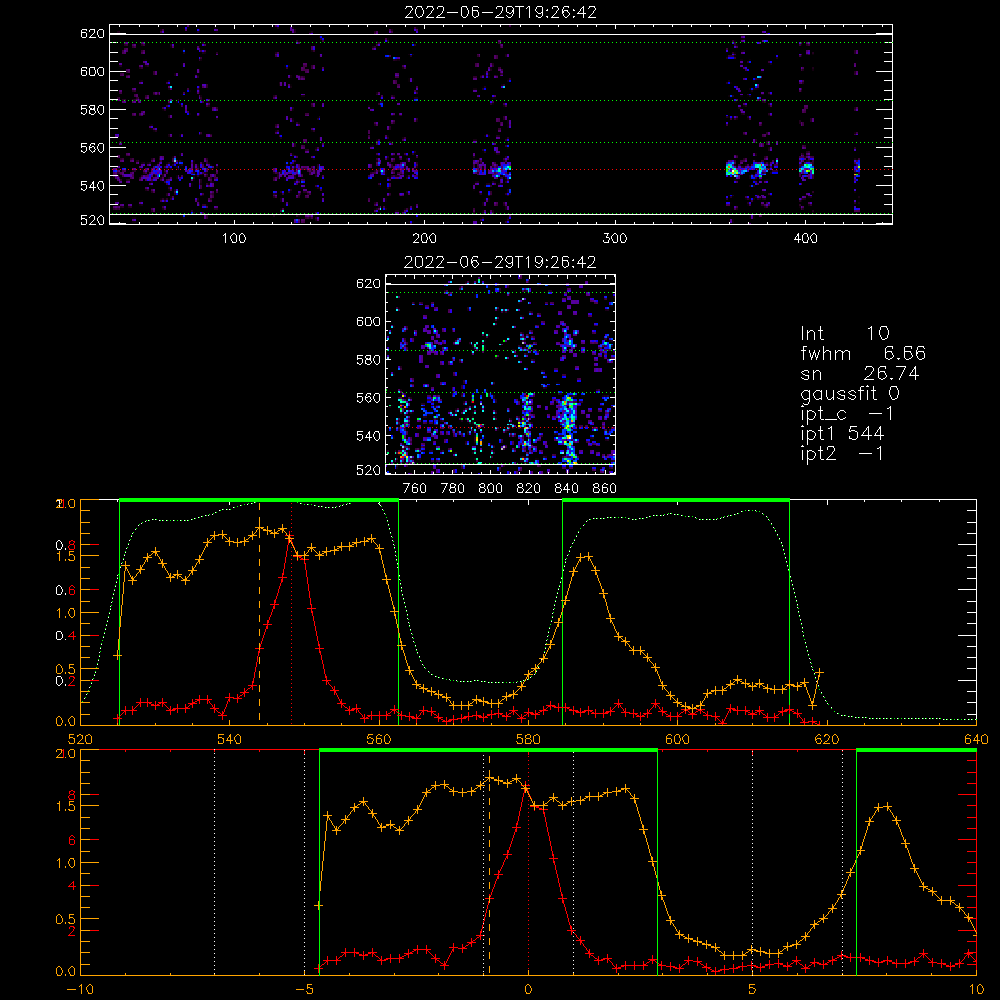The height and width of the screenshot is (1000, 1000).
Task: Click x-axis label 100 in top image
Action: click(234, 239)
